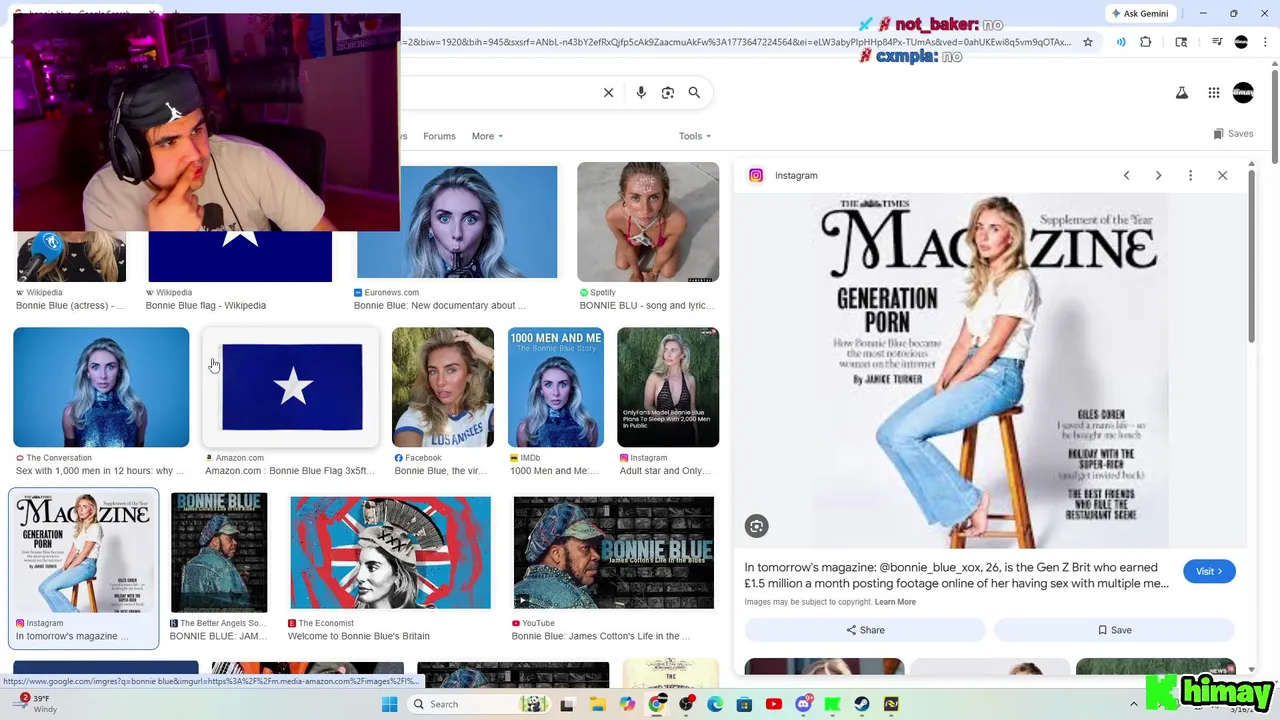1280x720 pixels.
Task: Open the IMDb 1000 Men and Me thumbnail
Action: tap(556, 387)
